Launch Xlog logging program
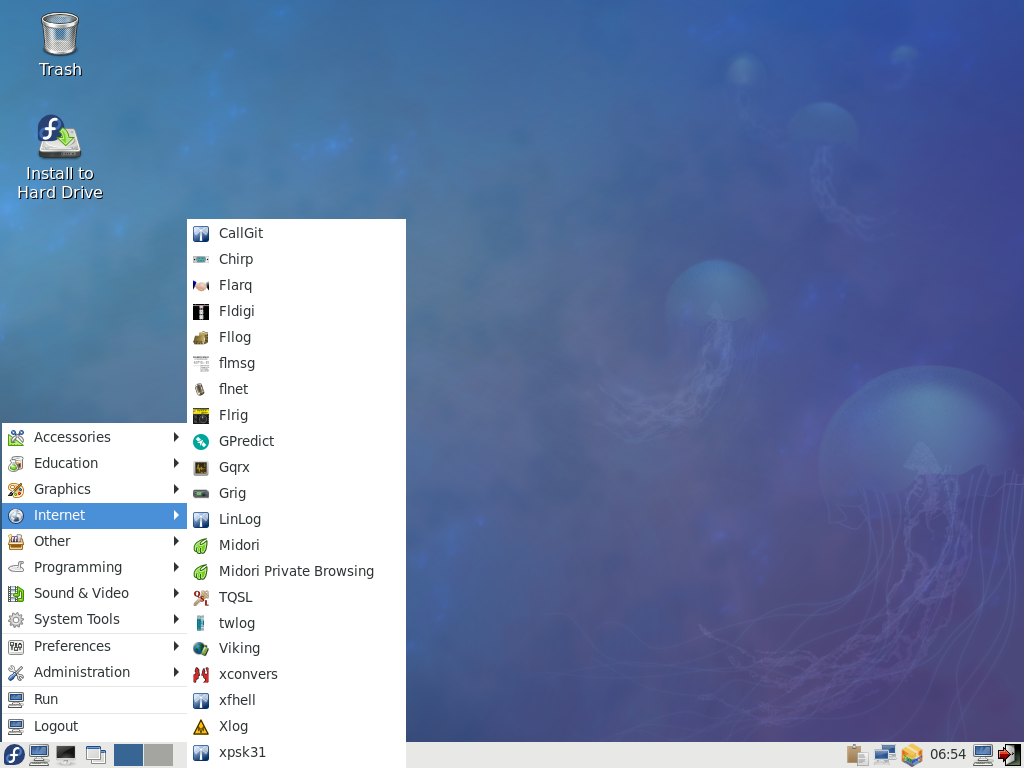Screen dimensions: 1024x768 [296, 726]
